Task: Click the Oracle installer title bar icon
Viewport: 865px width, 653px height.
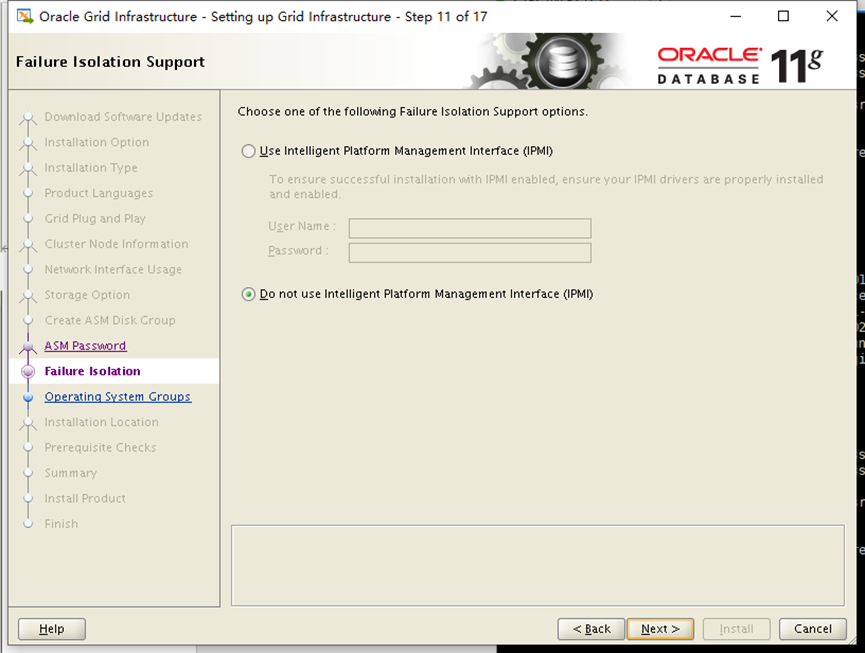Action: point(25,17)
